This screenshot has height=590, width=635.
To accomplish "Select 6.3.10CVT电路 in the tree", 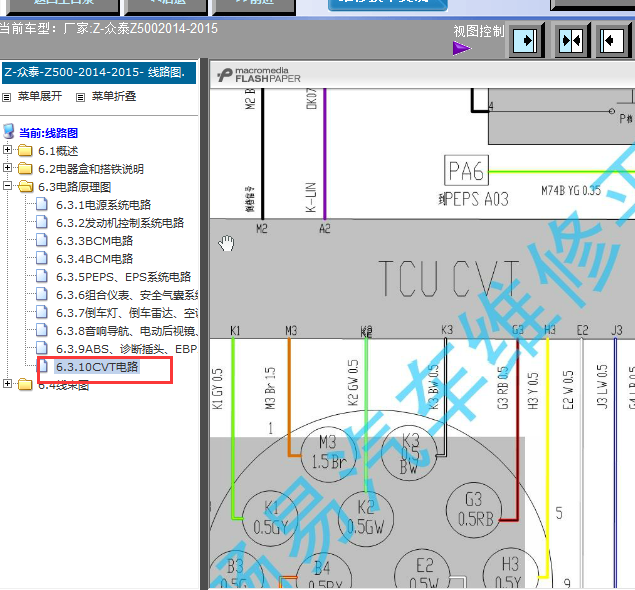I will click(x=97, y=367).
